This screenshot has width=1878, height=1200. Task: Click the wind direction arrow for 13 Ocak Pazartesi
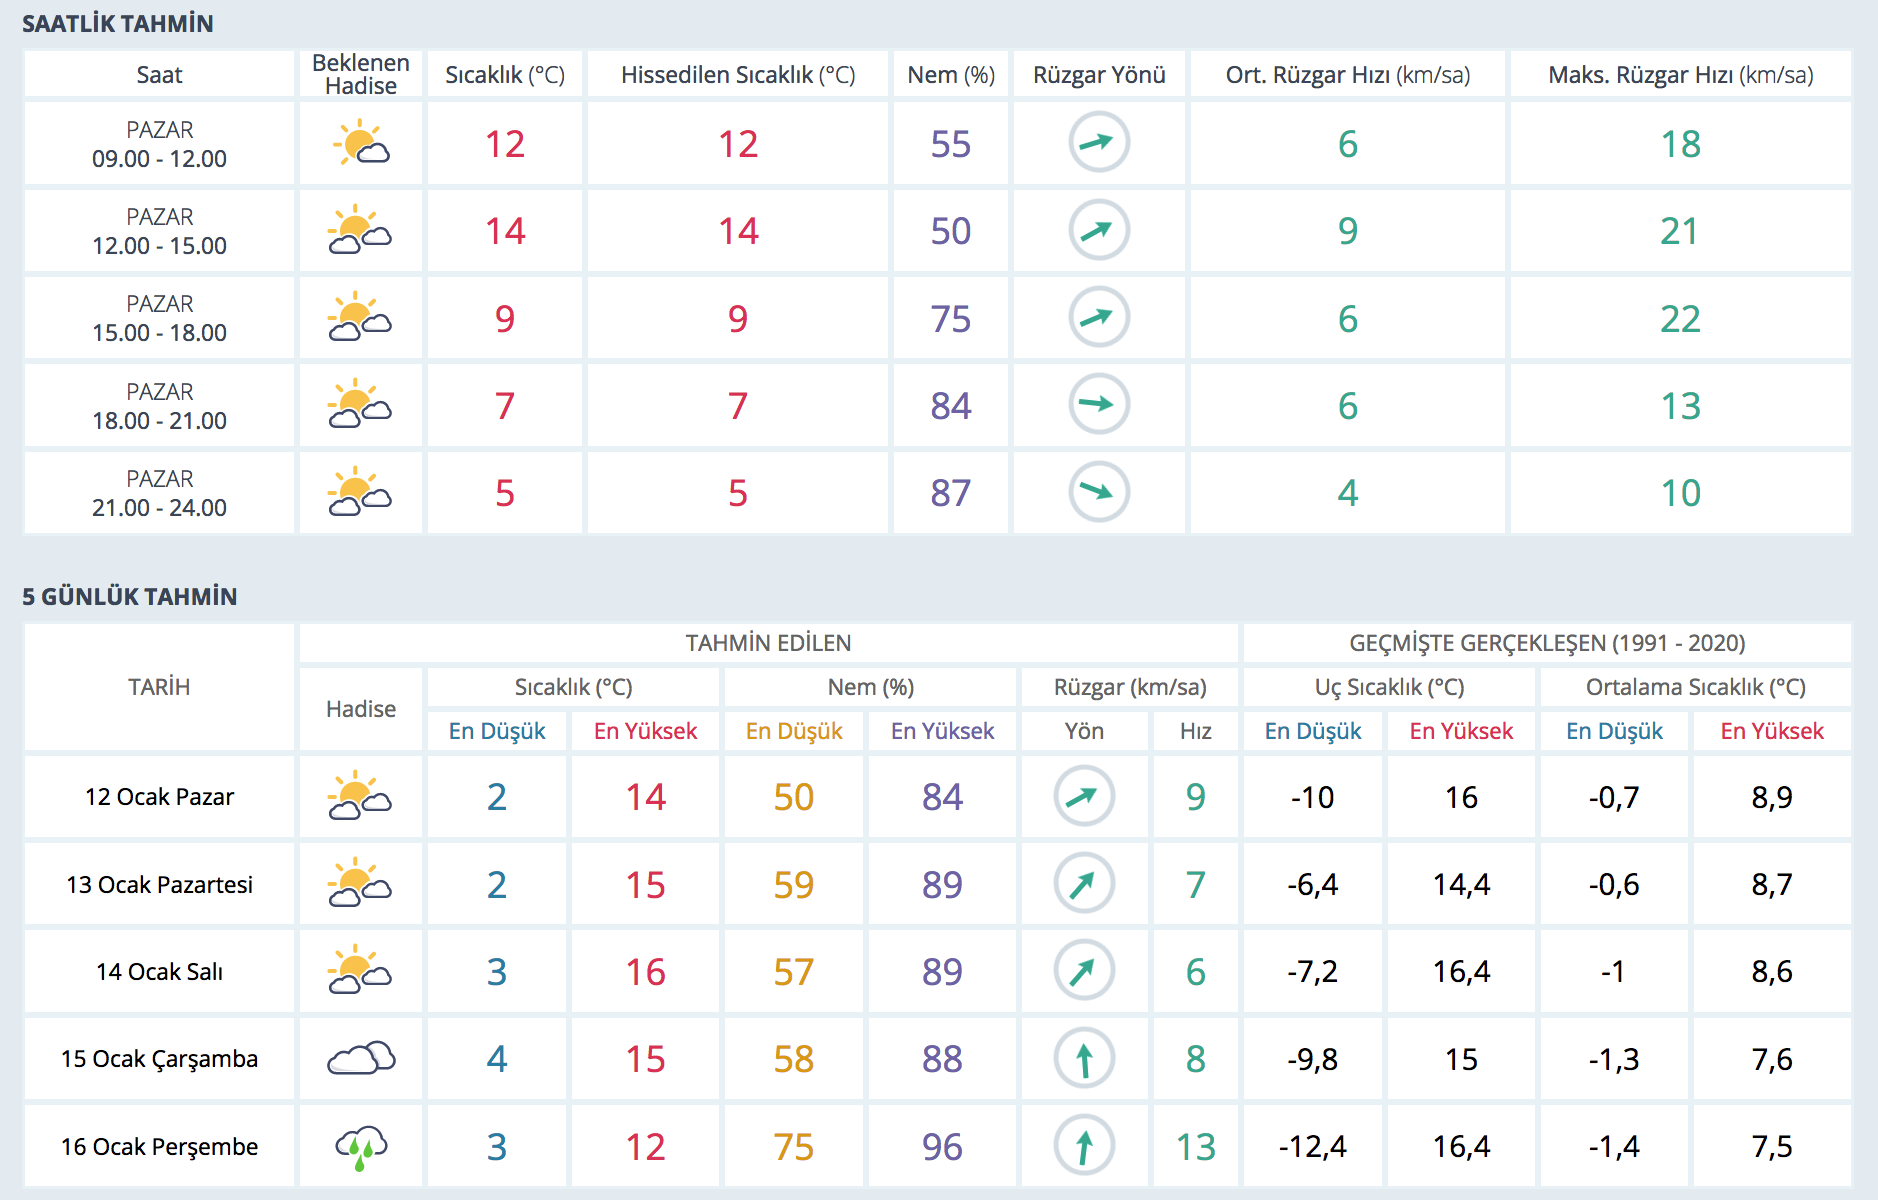[1083, 884]
